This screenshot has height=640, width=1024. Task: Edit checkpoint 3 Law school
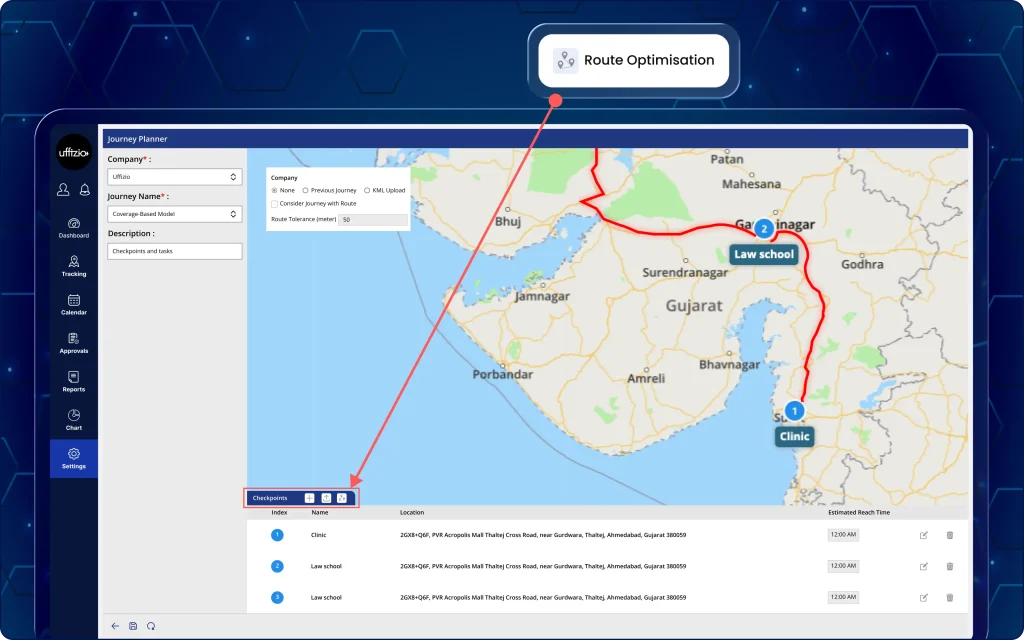click(x=923, y=598)
